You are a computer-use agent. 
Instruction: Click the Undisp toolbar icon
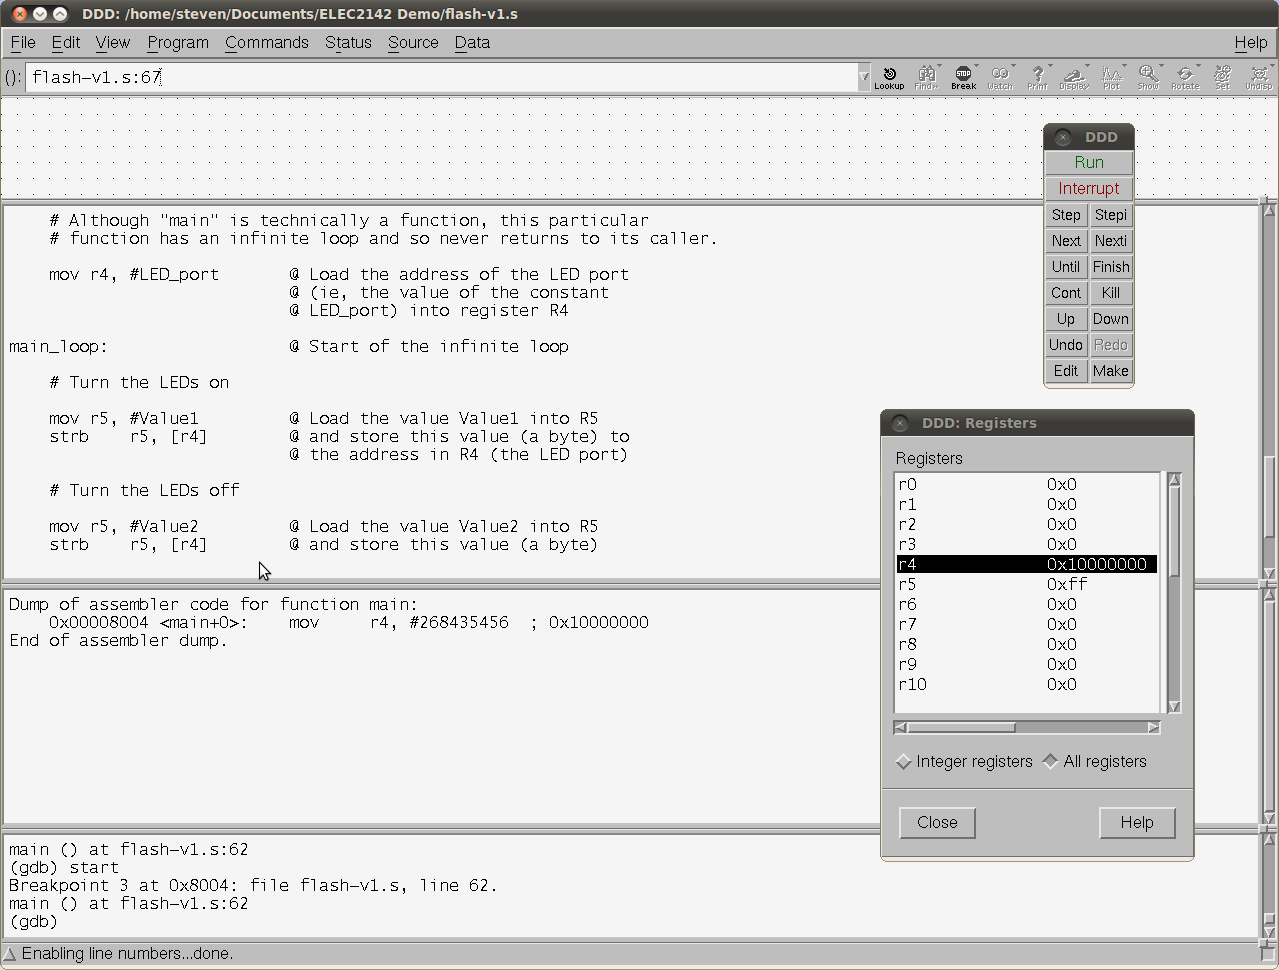pos(1258,75)
